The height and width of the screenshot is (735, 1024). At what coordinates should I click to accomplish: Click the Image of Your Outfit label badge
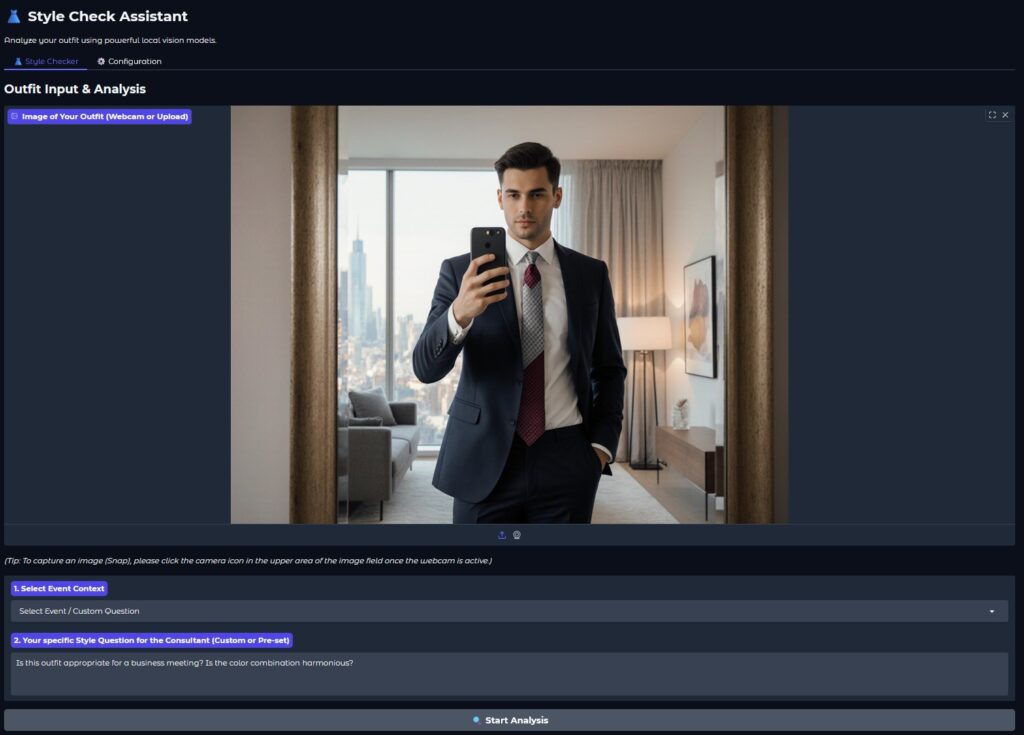tap(98, 116)
